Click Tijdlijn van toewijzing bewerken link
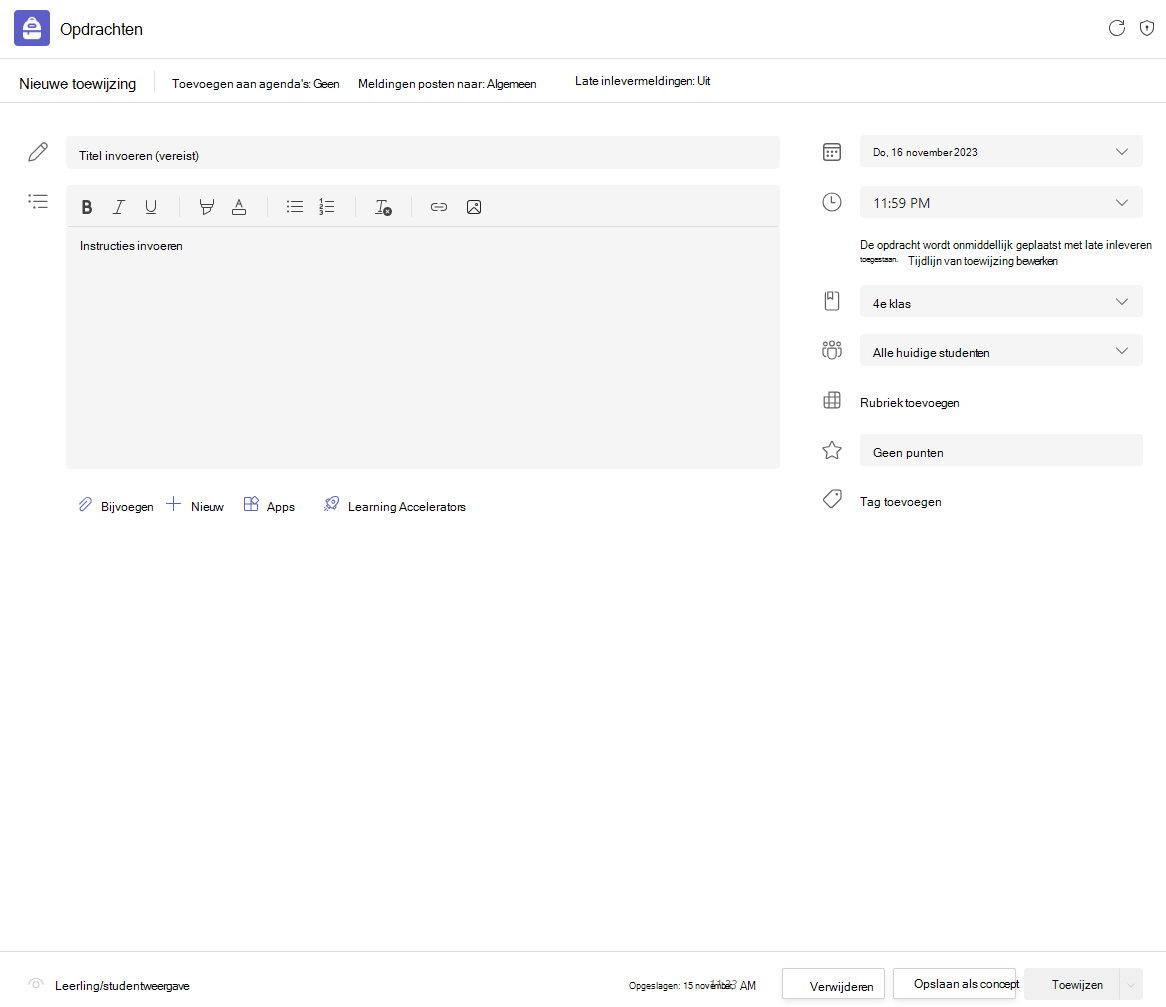Image resolution: width=1166 pixels, height=1007 pixels. coord(982,261)
